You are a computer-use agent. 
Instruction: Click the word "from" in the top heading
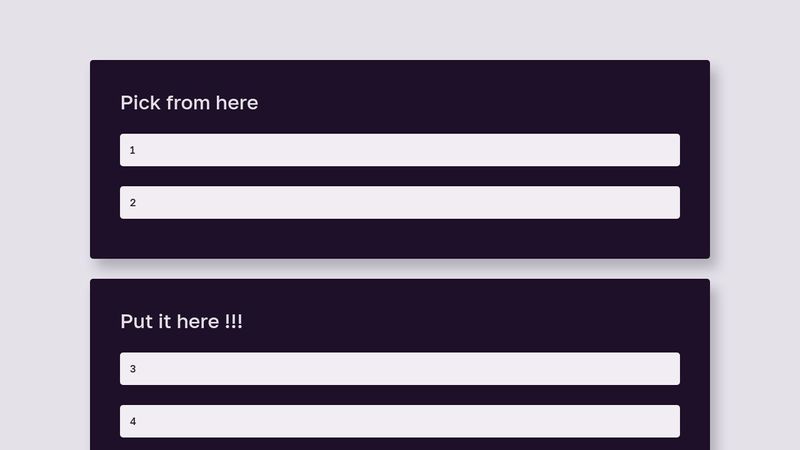(188, 103)
